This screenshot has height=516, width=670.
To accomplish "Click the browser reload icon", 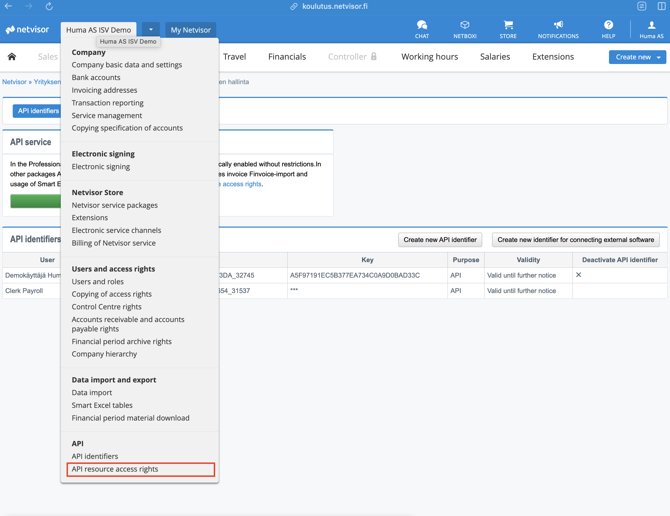I will point(49,7).
